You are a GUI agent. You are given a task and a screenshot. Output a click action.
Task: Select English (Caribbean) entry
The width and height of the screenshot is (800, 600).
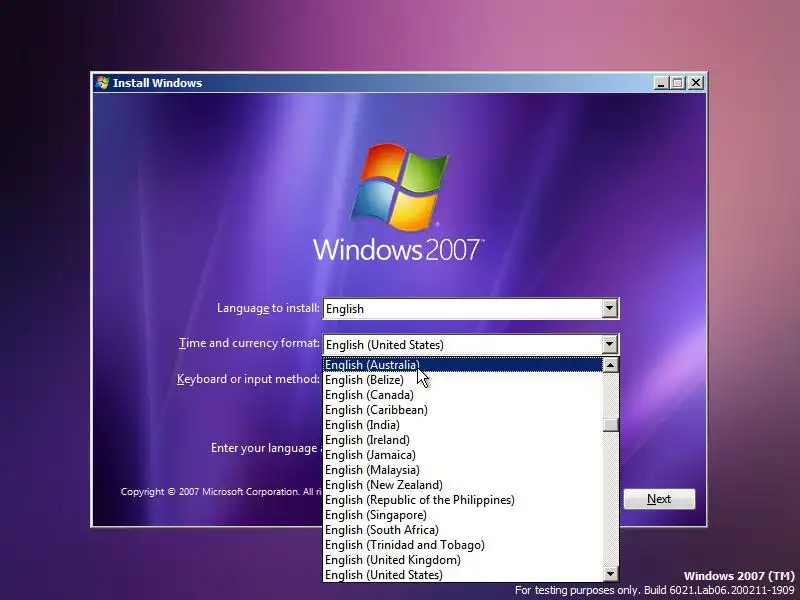[463, 410]
